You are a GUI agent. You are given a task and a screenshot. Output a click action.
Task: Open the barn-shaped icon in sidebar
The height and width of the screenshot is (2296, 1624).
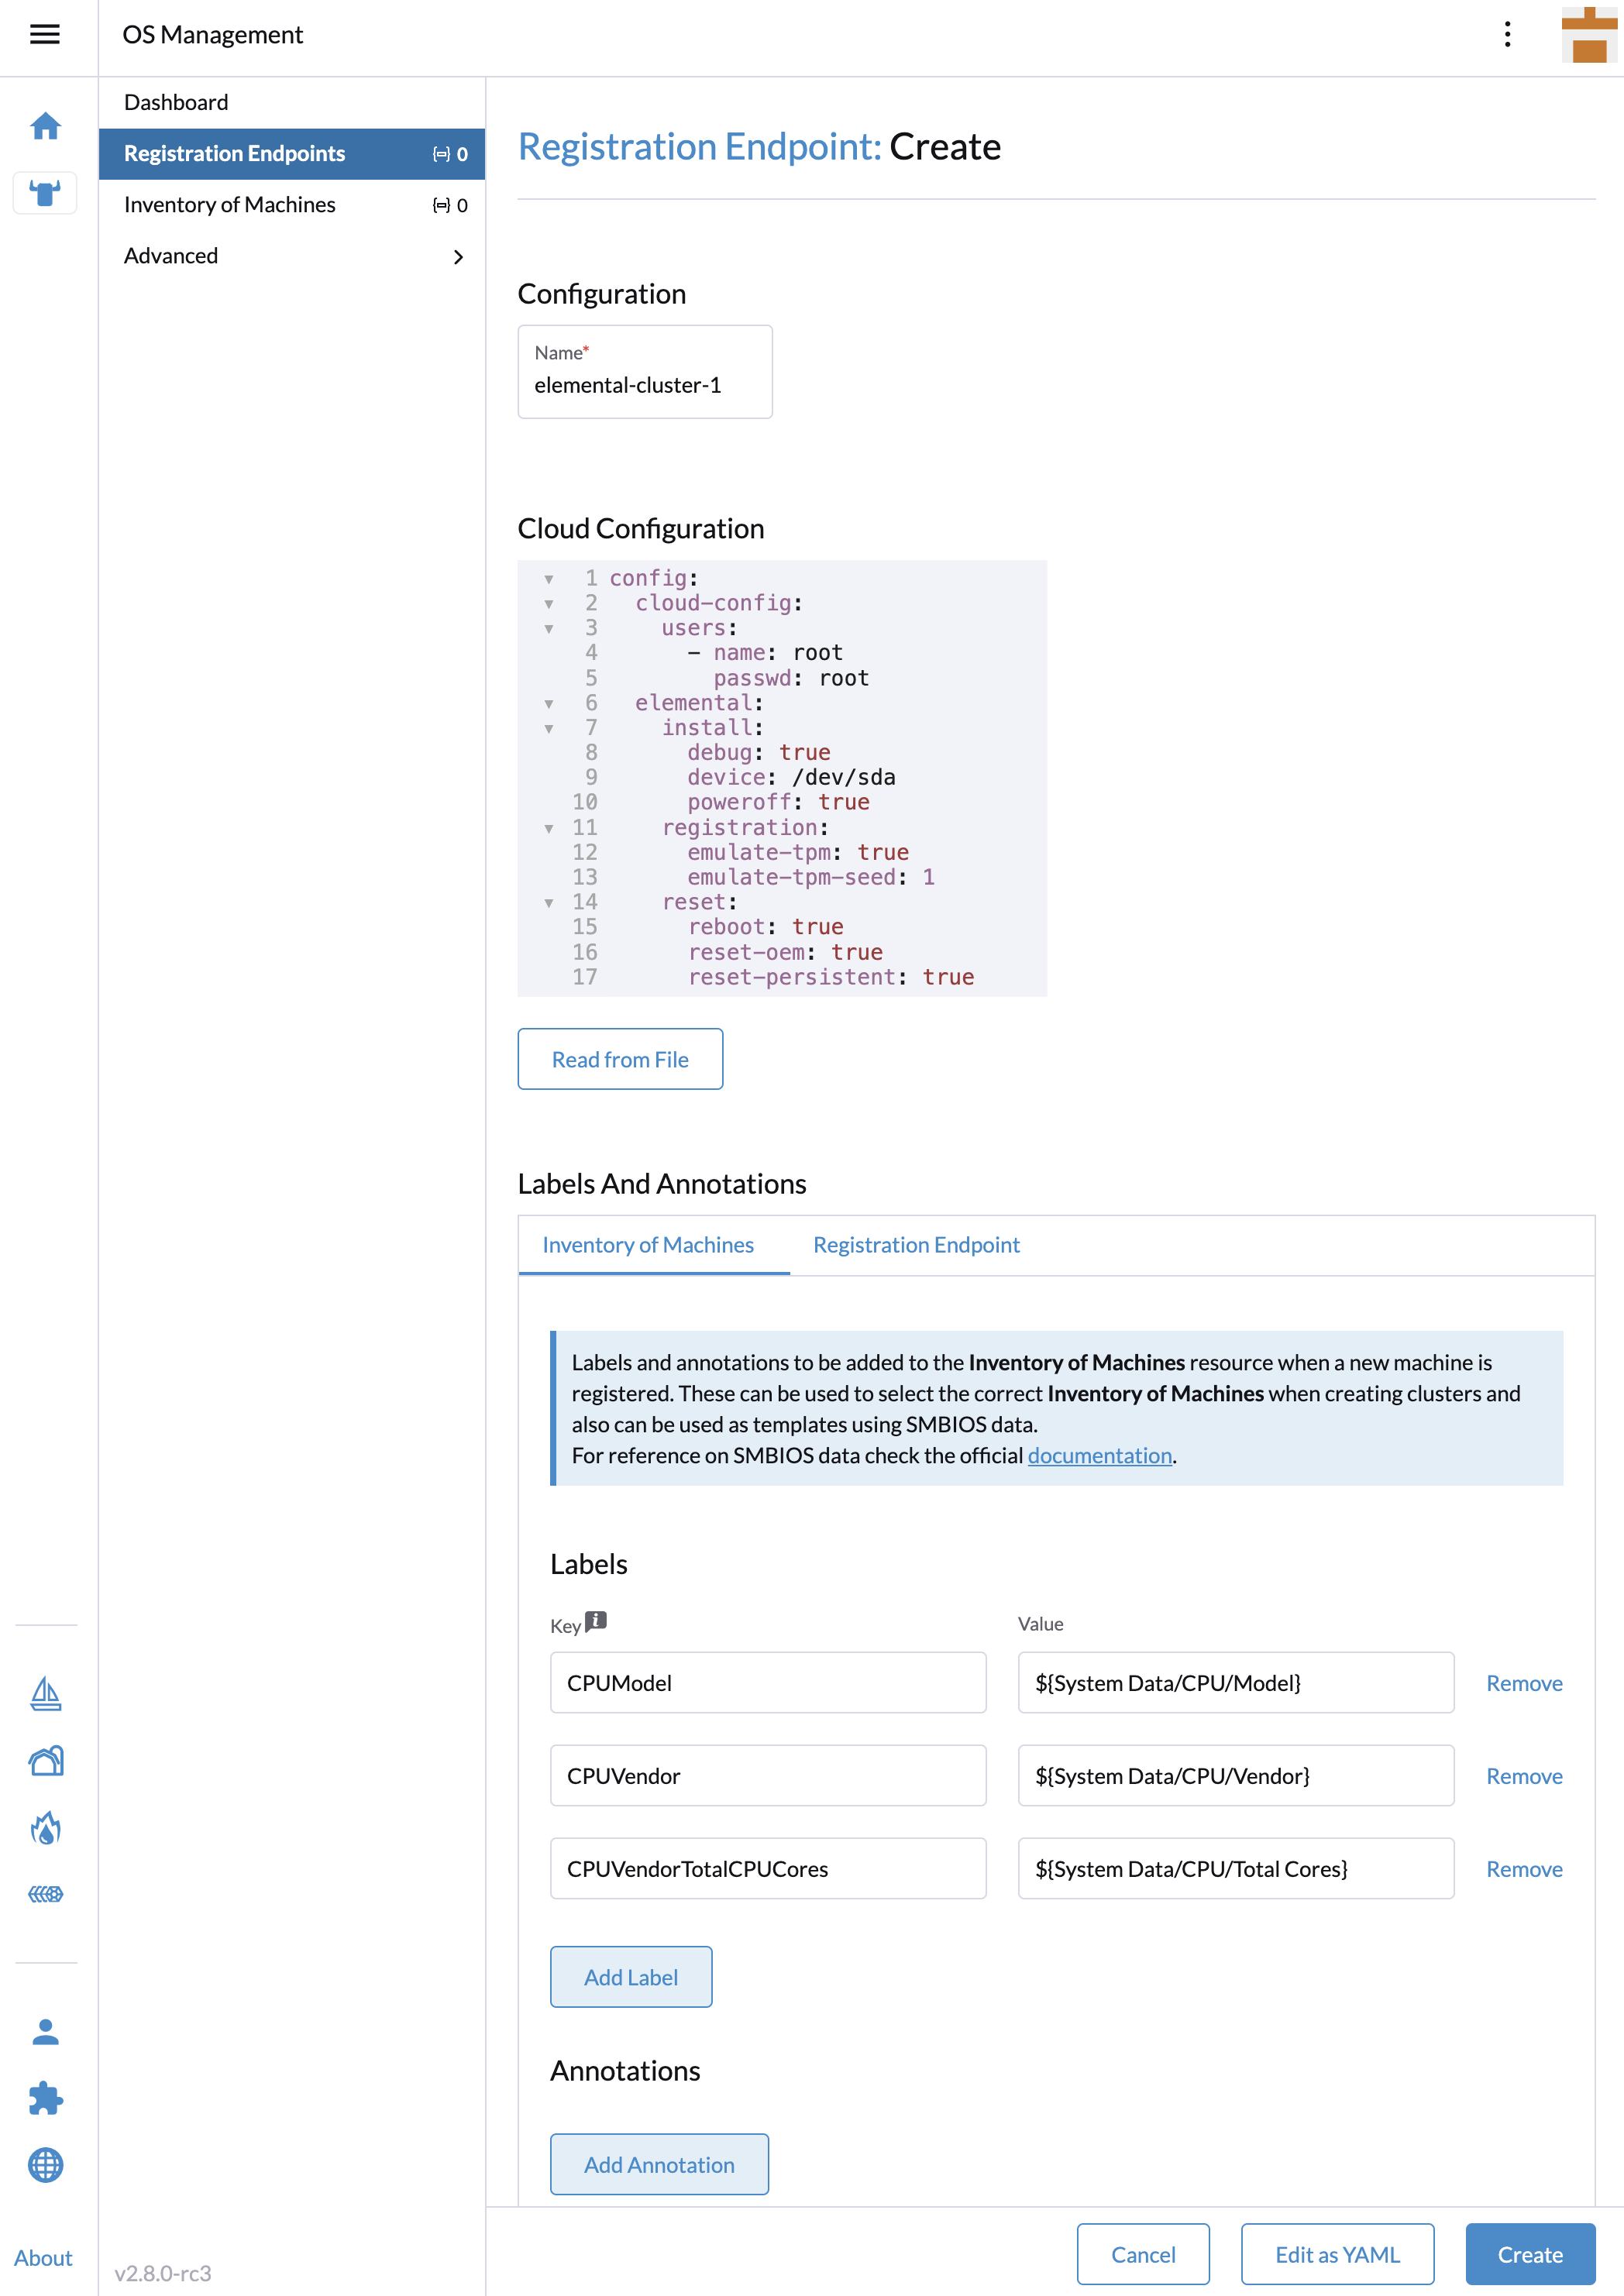45,1760
